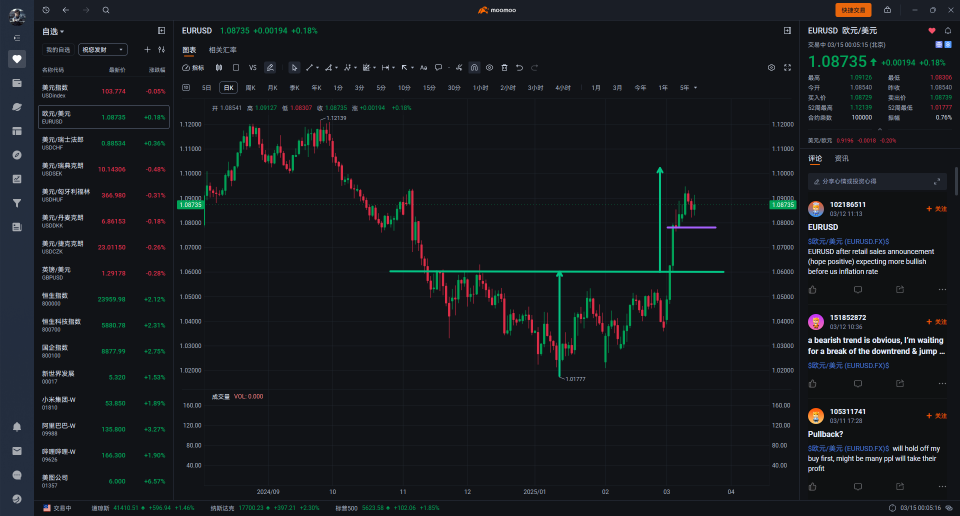This screenshot has width=960, height=516.
Task: Open chart settings hexagon gear icon
Action: tap(771, 68)
